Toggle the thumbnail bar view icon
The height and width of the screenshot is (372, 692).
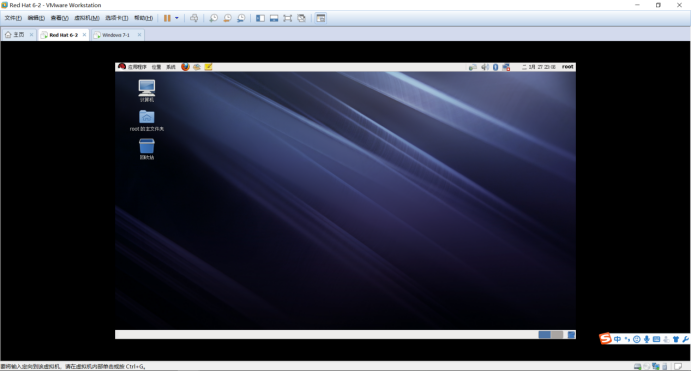(x=274, y=18)
